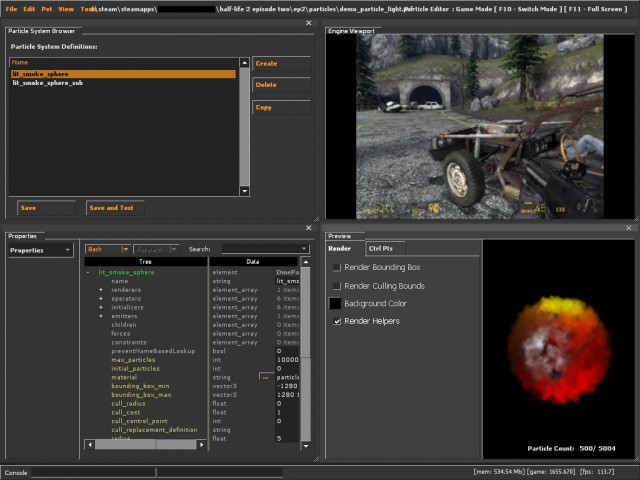Image resolution: width=640 pixels, height=480 pixels.
Task: Enable Render Bounding Box checkbox
Action: tap(337, 267)
